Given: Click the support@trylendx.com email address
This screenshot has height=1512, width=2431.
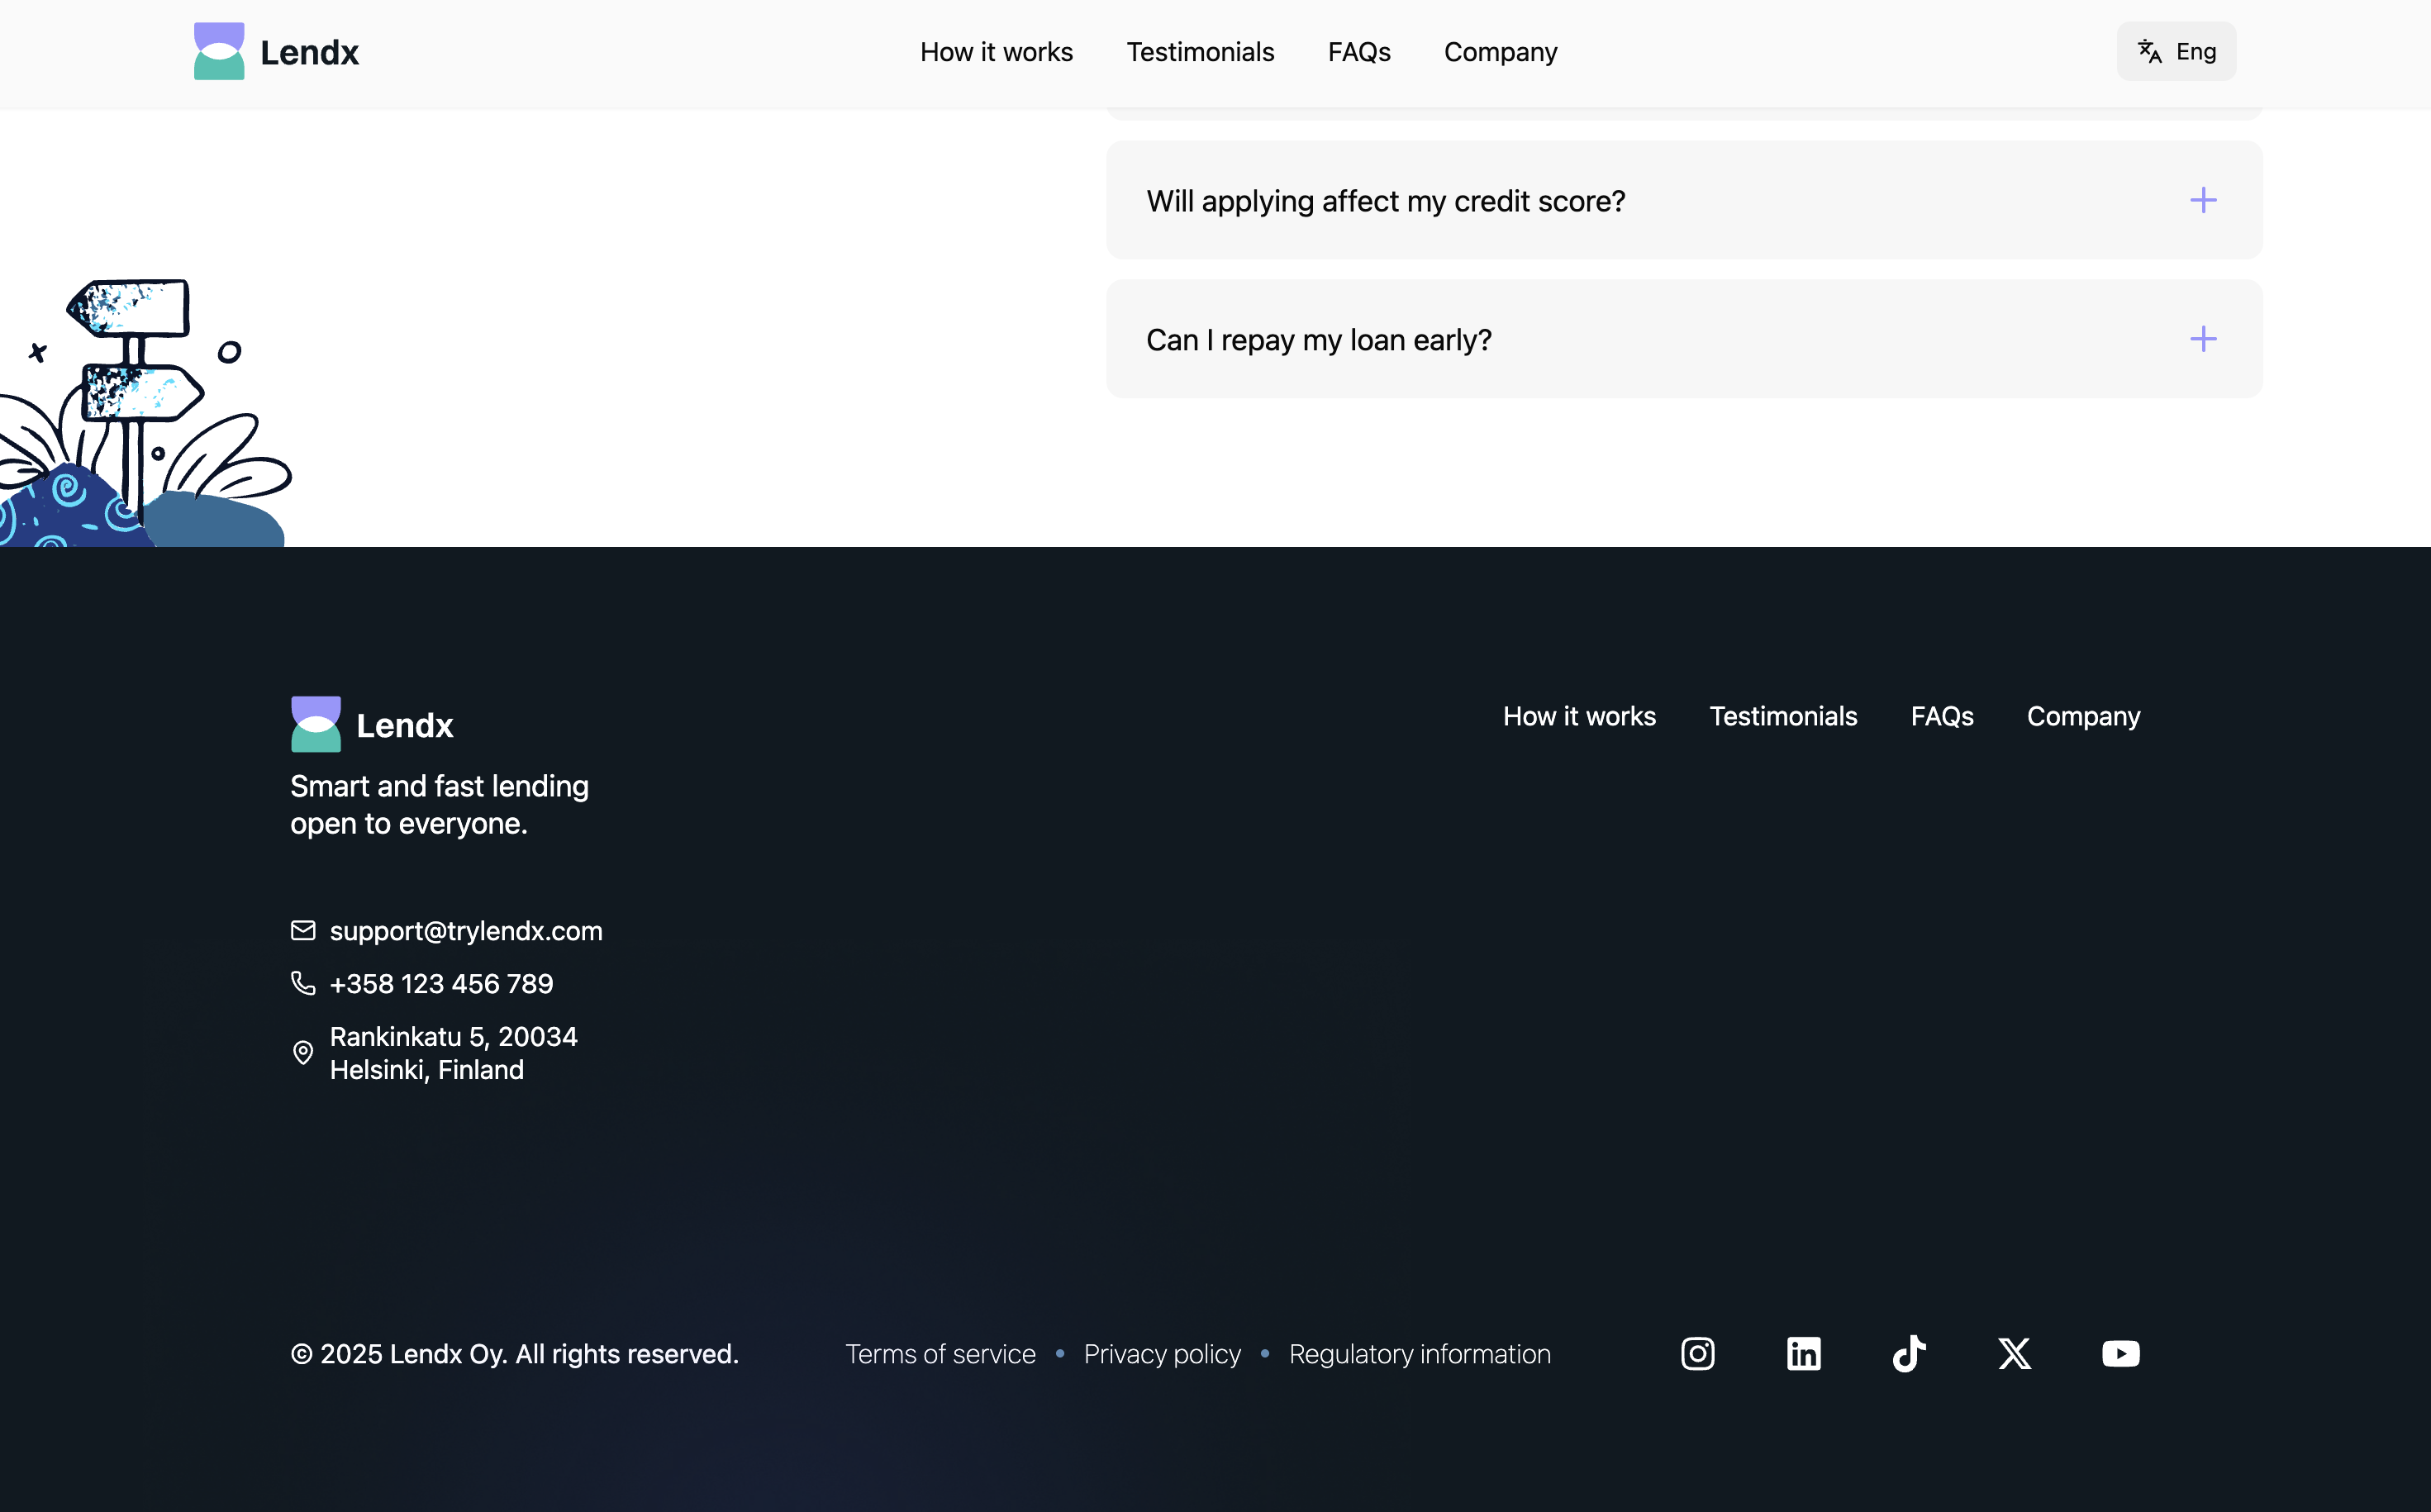Looking at the screenshot, I should (466, 931).
